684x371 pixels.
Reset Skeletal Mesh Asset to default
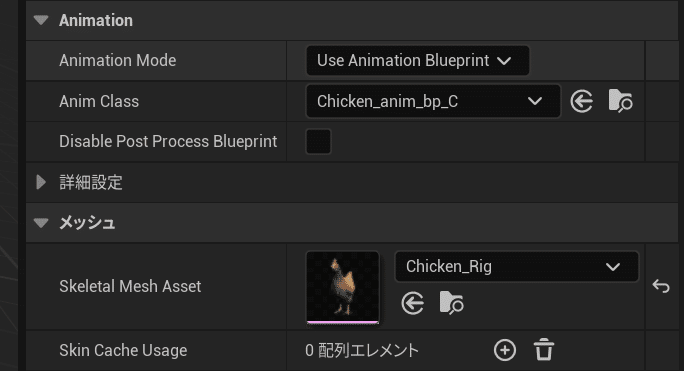661,286
